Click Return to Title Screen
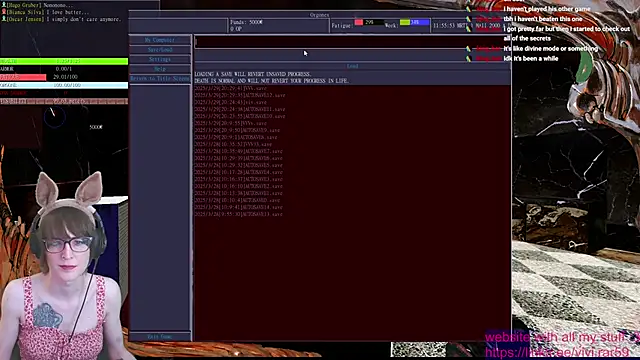Viewport: 640px width, 360px height. (160, 78)
